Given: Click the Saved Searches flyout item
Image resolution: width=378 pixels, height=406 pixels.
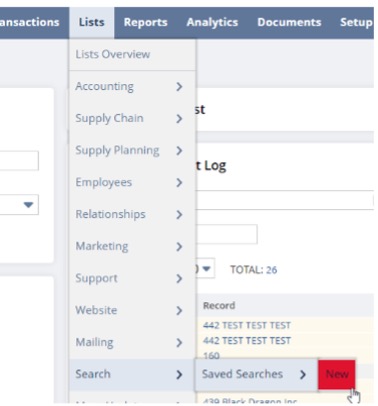Looking at the screenshot, I should point(256,374).
